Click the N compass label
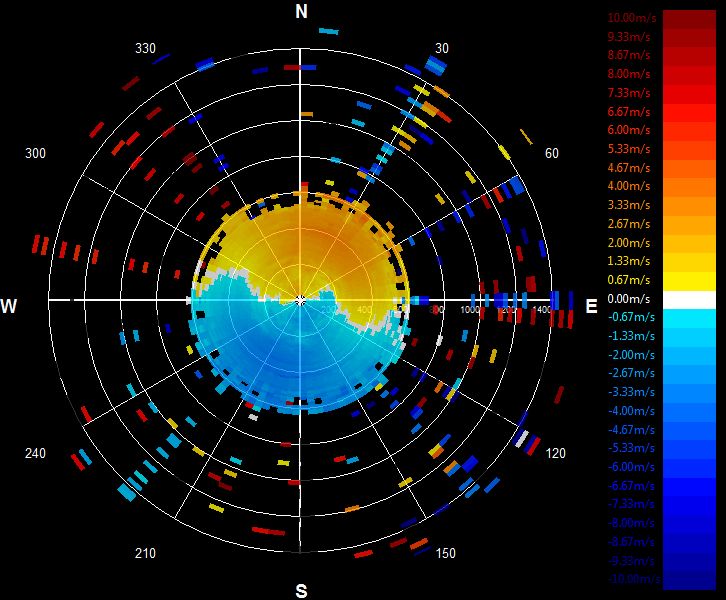This screenshot has height=600, width=726. point(301,11)
